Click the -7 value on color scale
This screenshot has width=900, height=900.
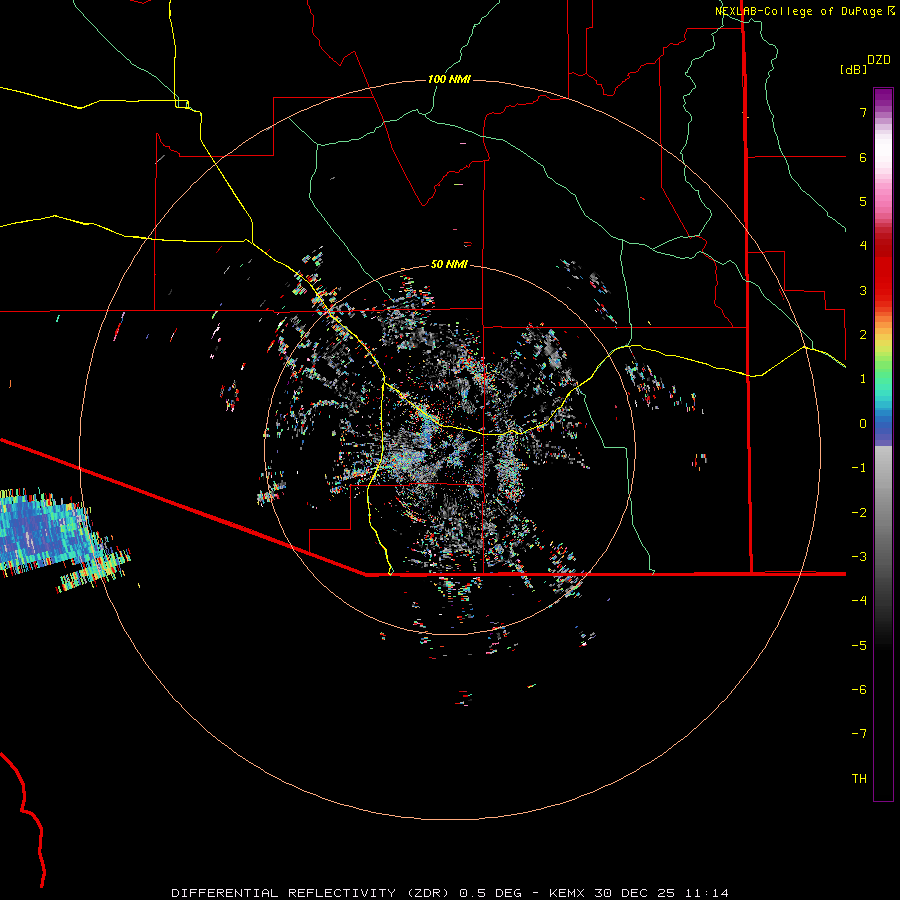pyautogui.click(x=859, y=734)
